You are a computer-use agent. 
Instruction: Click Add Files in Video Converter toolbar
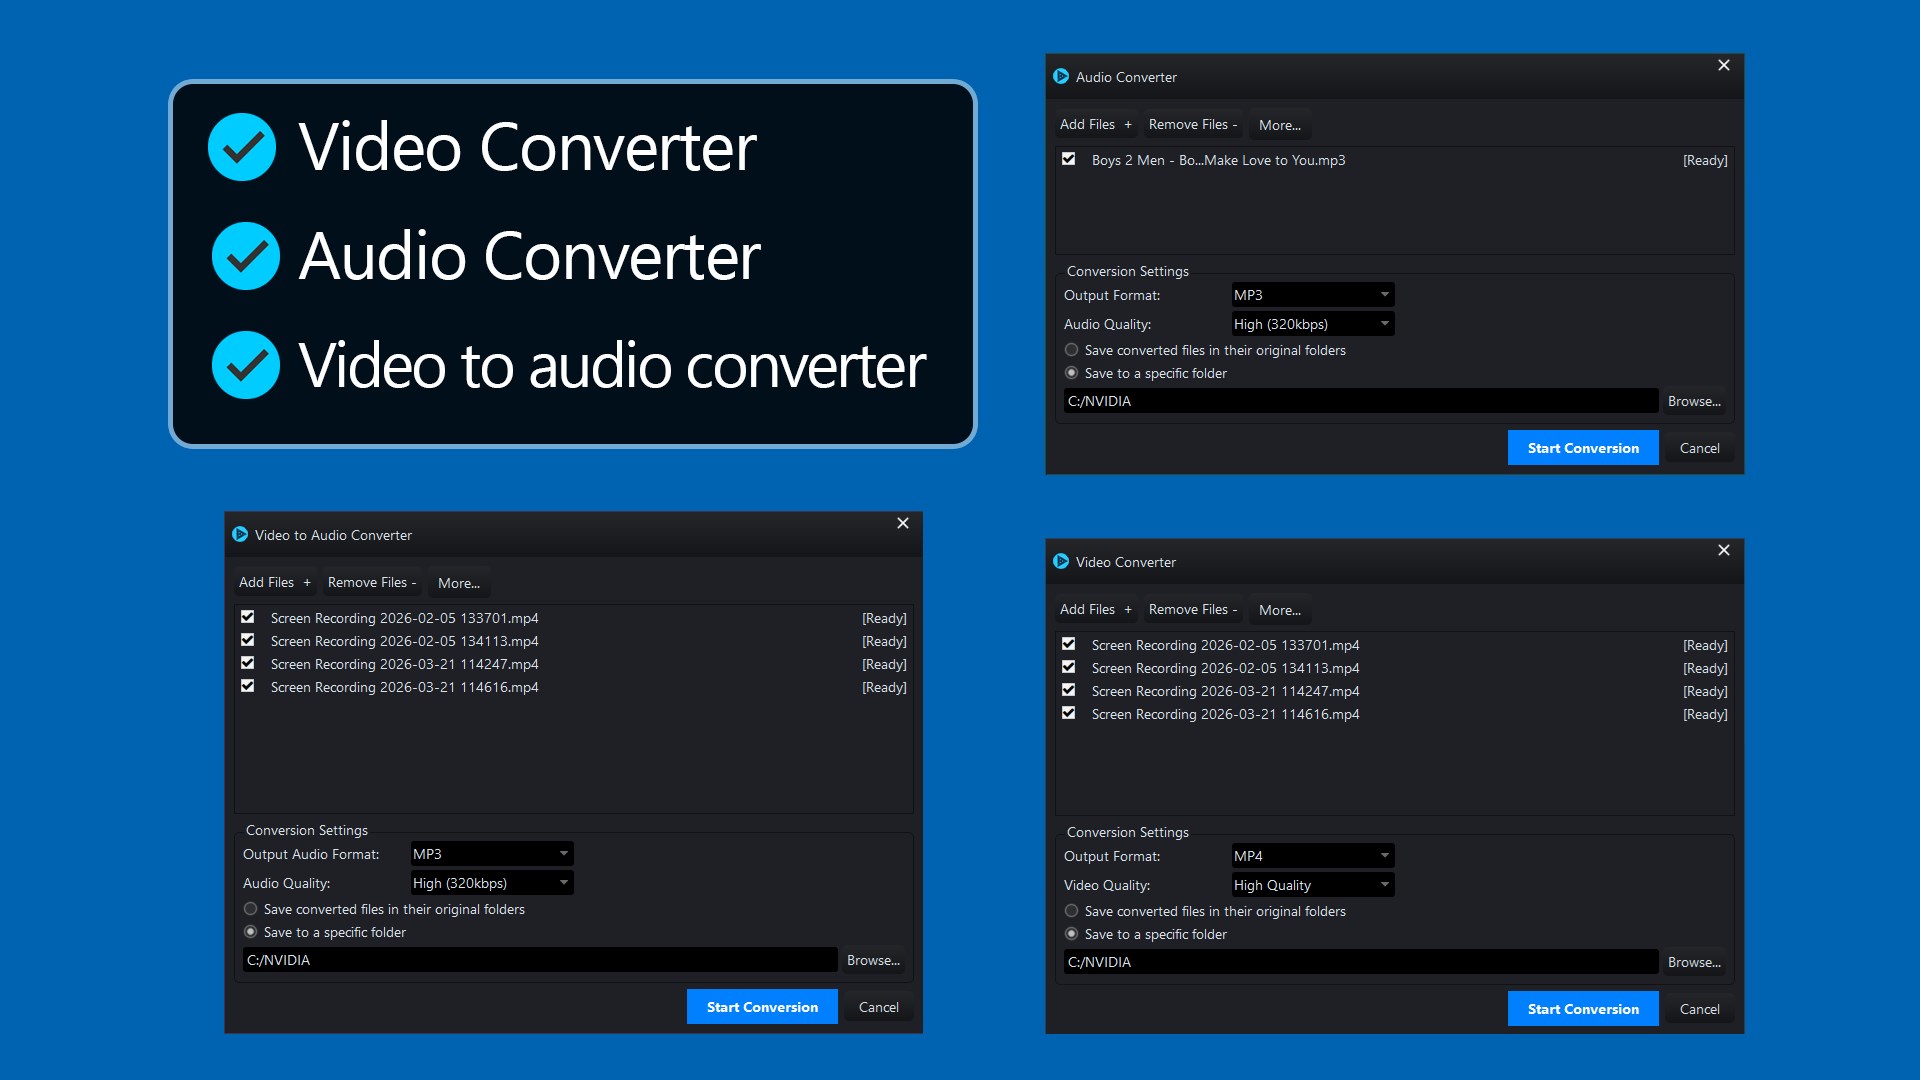(1096, 609)
